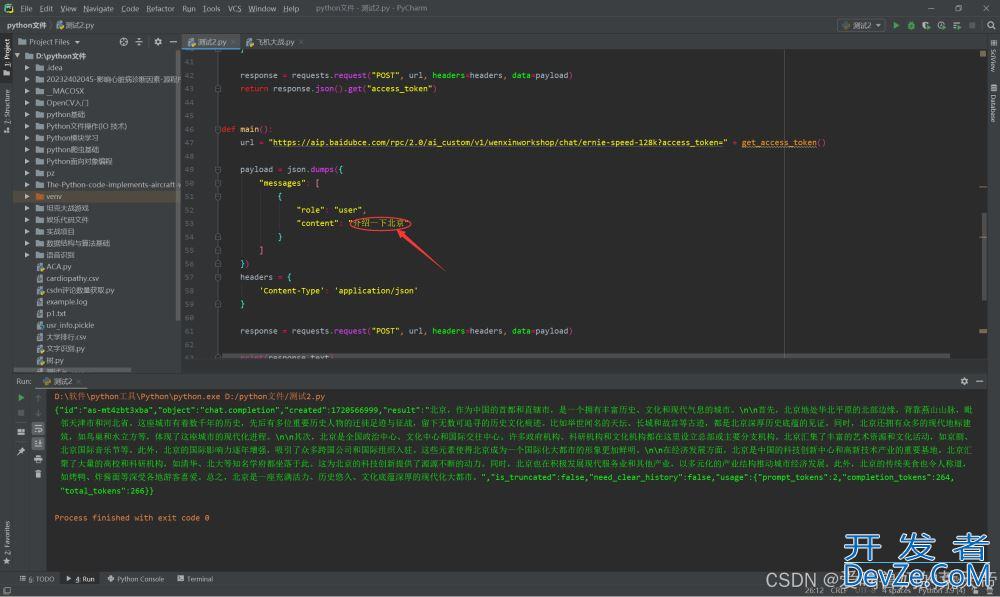Expand the __MACOSX folder arrow
Viewport: 1000px width, 597px height.
tap(27, 91)
